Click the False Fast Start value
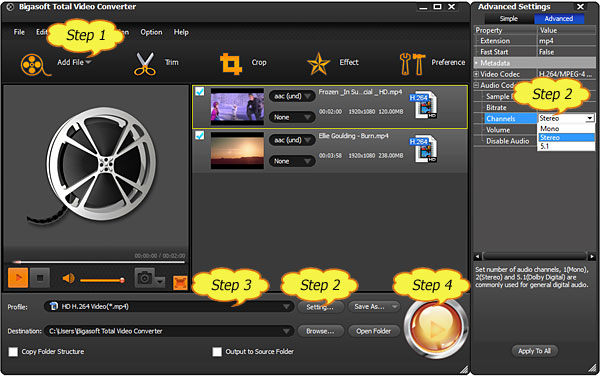Screen dimensions: 600x376 [566, 52]
